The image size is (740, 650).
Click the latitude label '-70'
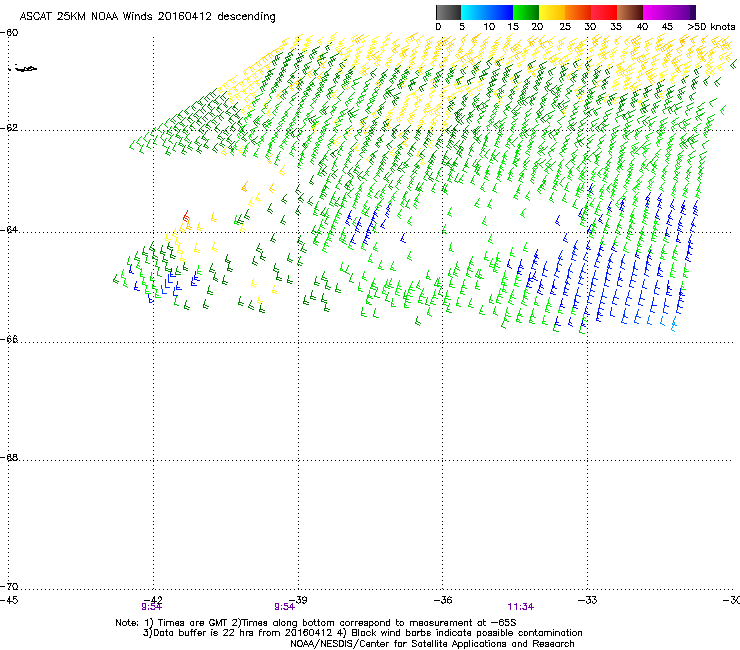click(x=9, y=586)
